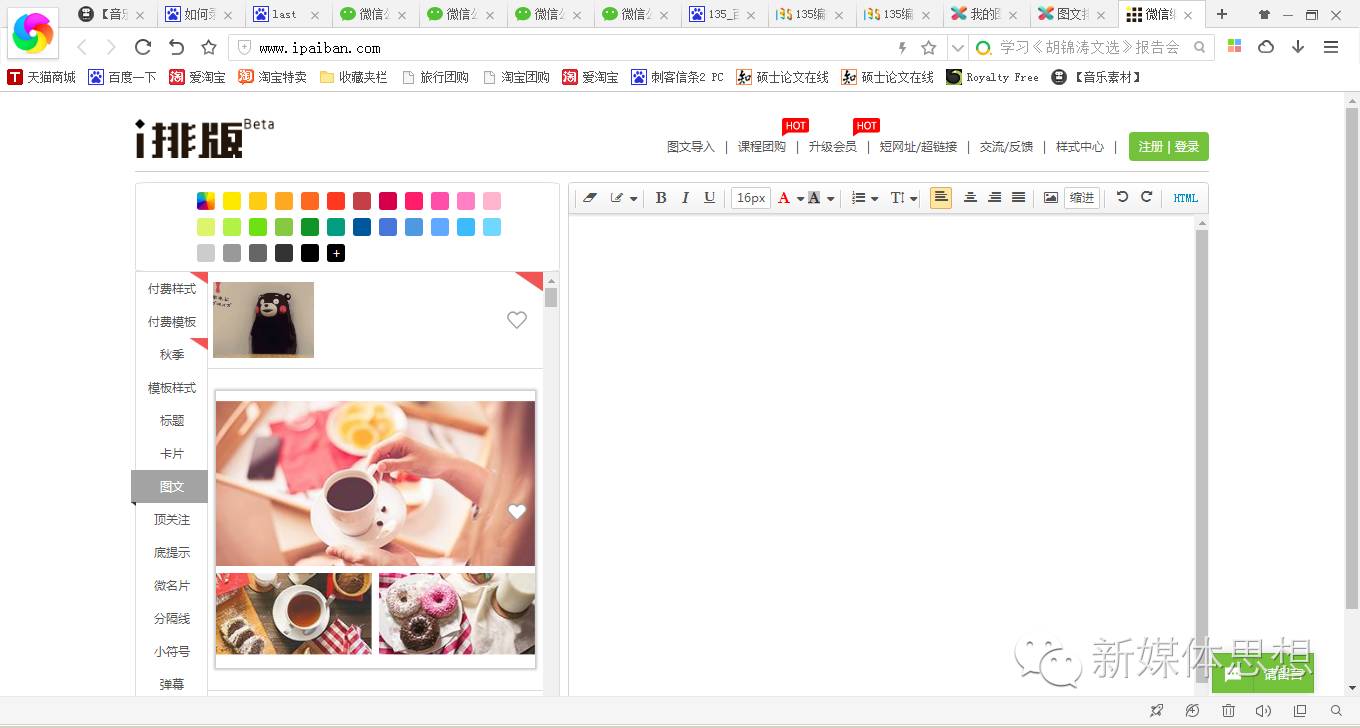Pick the black color swatch

[310, 253]
